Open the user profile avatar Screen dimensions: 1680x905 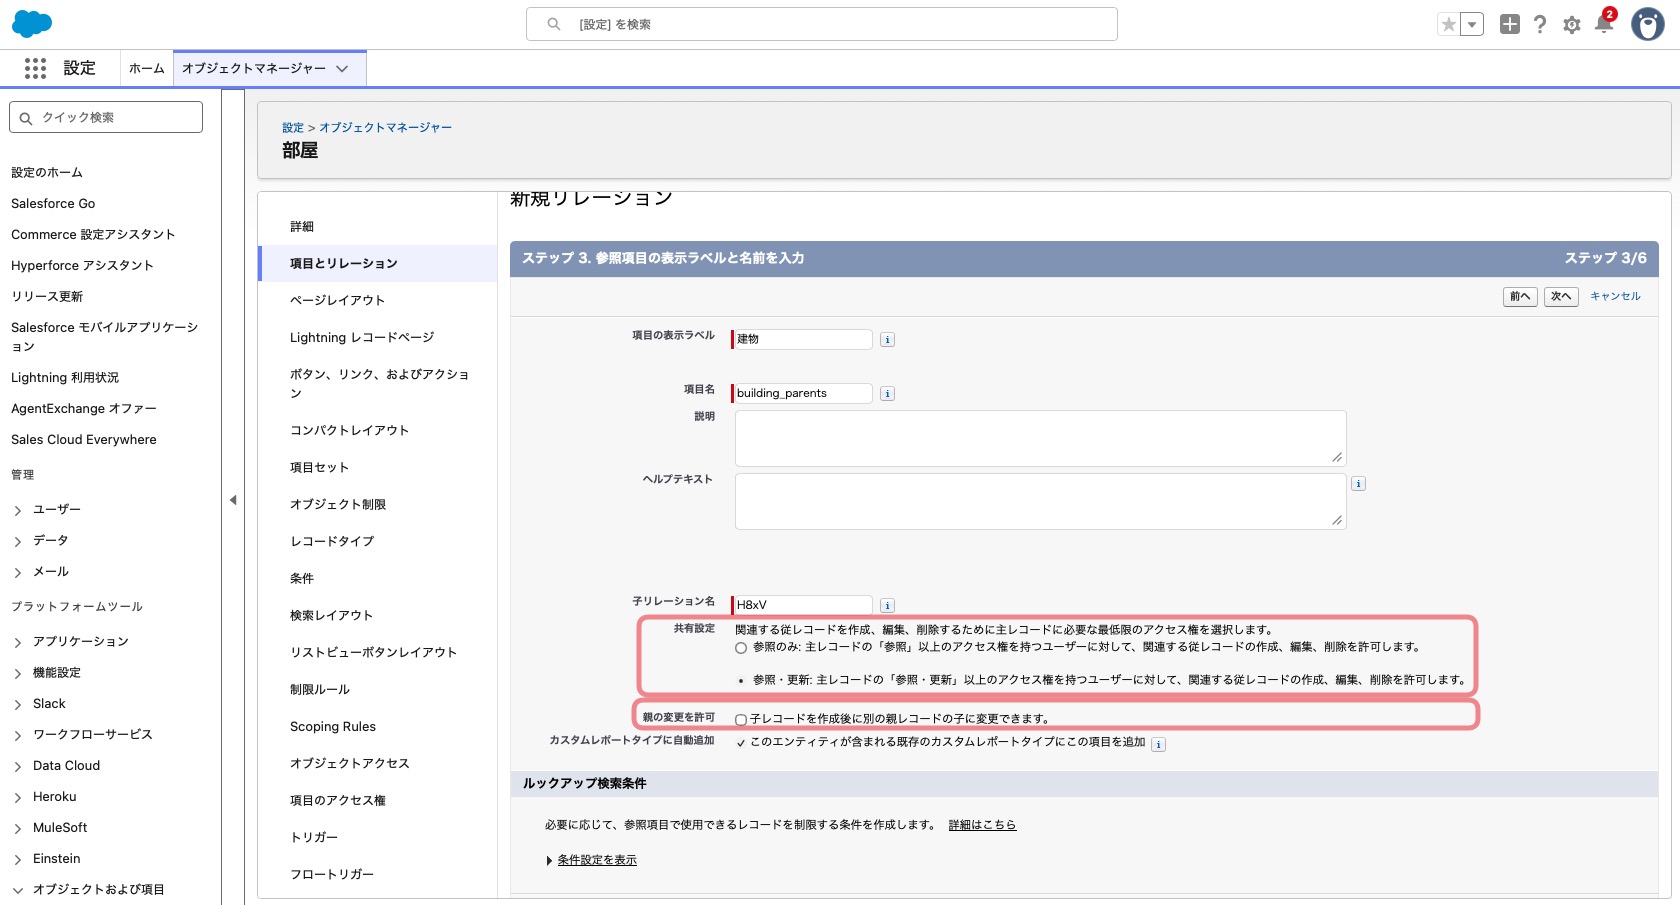[x=1648, y=24]
